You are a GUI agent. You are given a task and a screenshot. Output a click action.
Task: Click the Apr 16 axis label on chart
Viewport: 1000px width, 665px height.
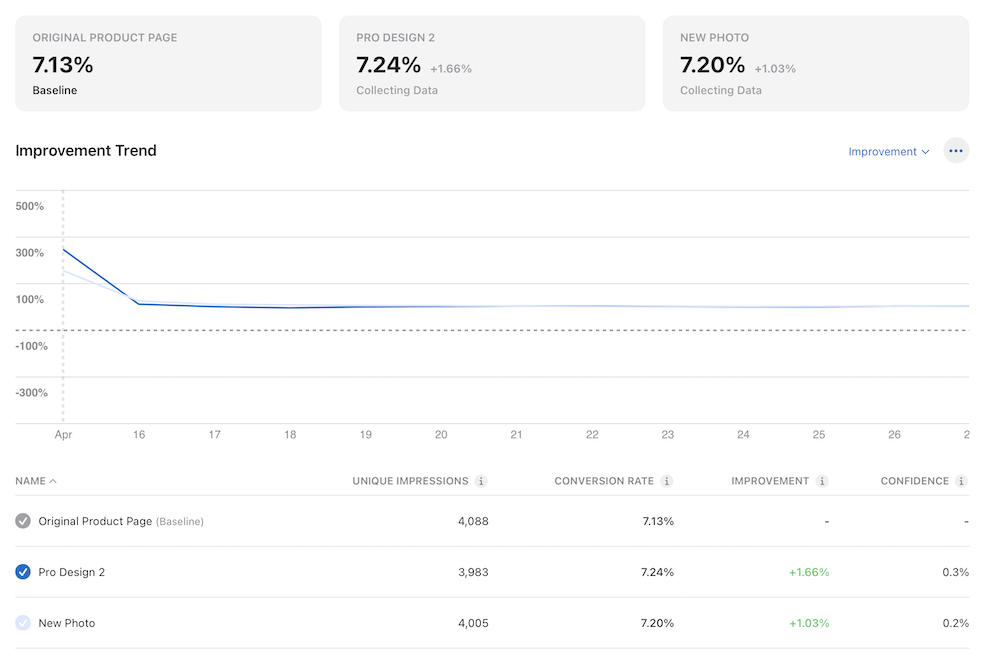click(x=139, y=434)
